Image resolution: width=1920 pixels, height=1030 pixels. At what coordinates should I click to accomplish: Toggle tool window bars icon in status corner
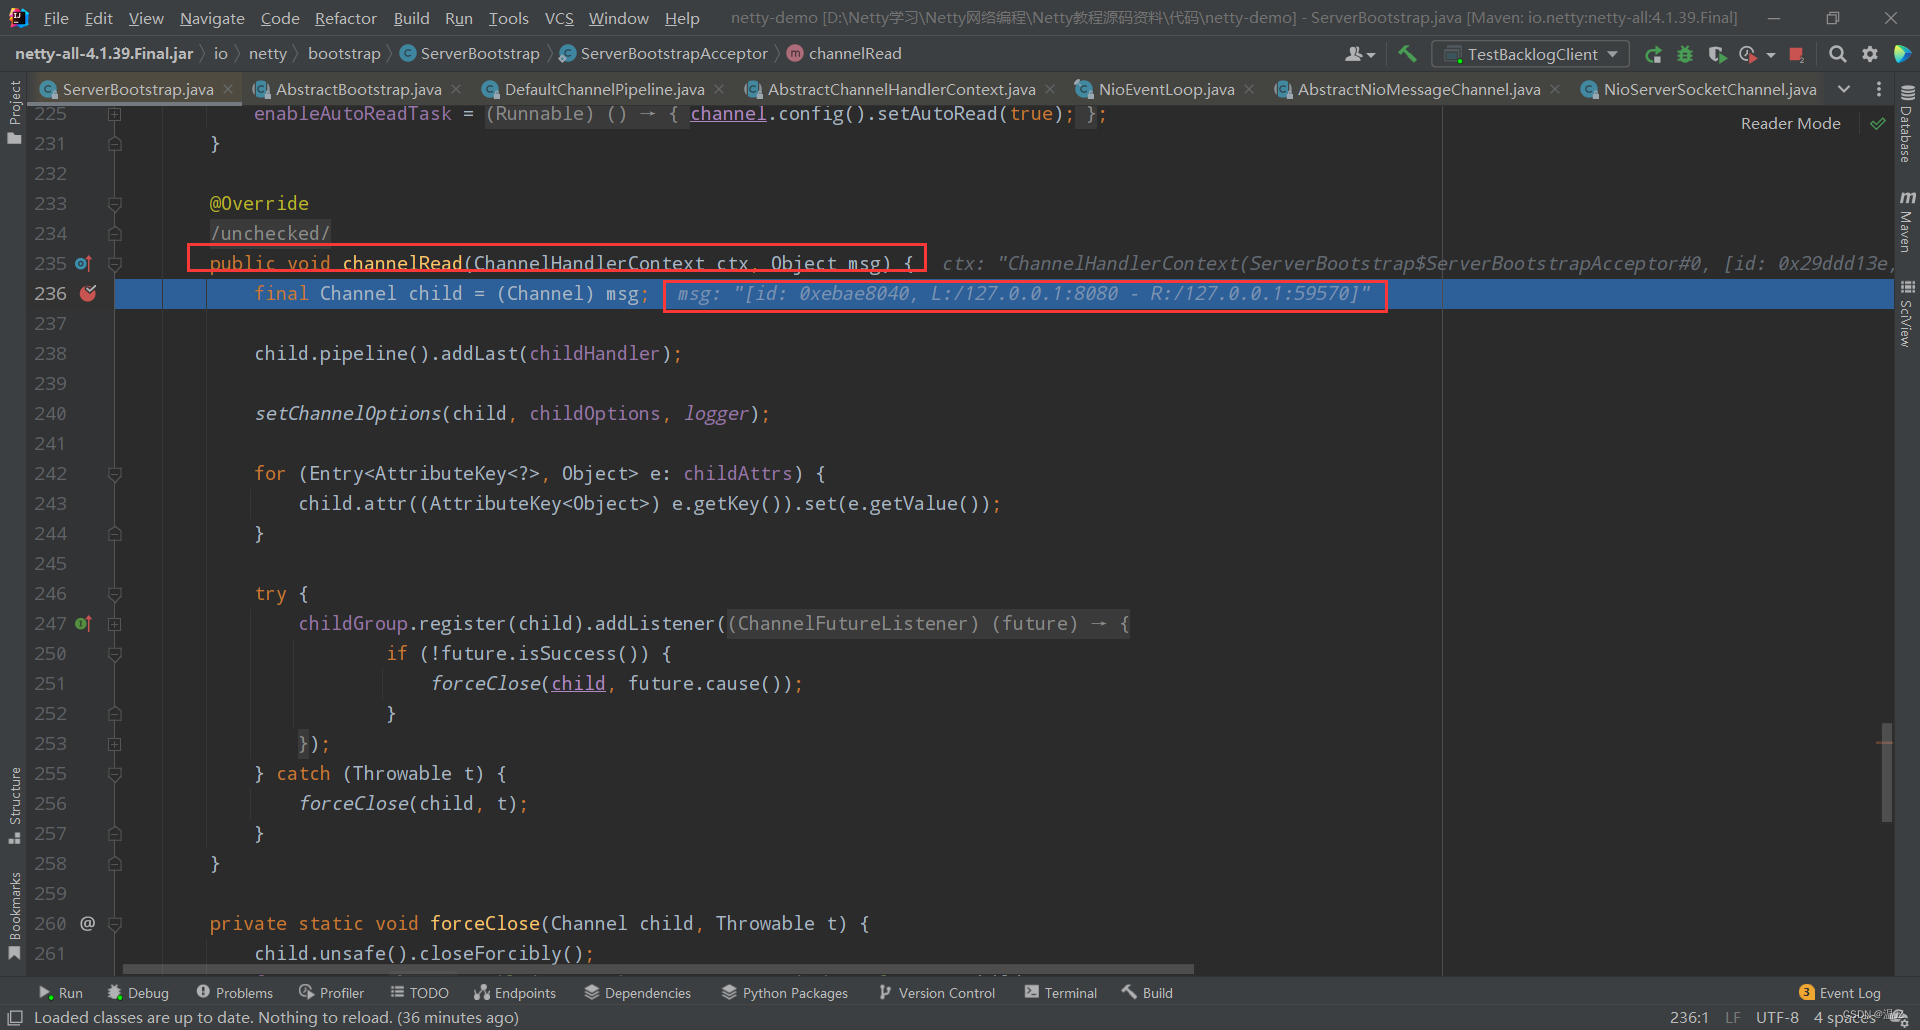(x=15, y=1017)
